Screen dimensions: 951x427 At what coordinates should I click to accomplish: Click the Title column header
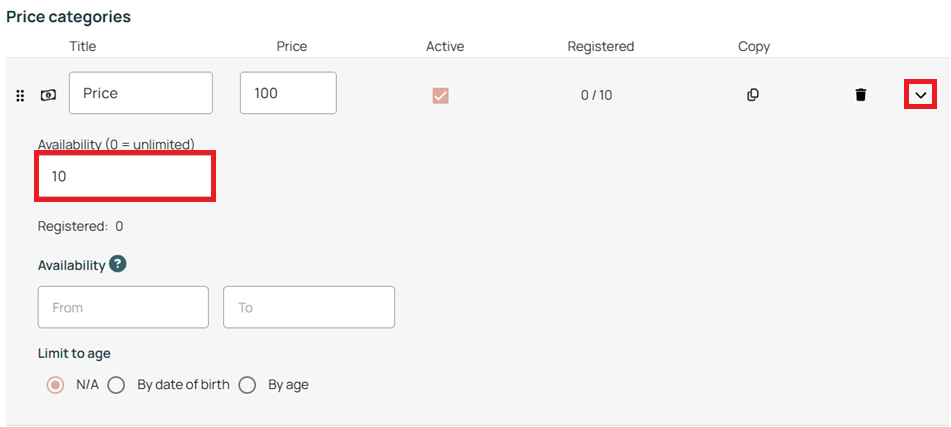pyautogui.click(x=83, y=46)
